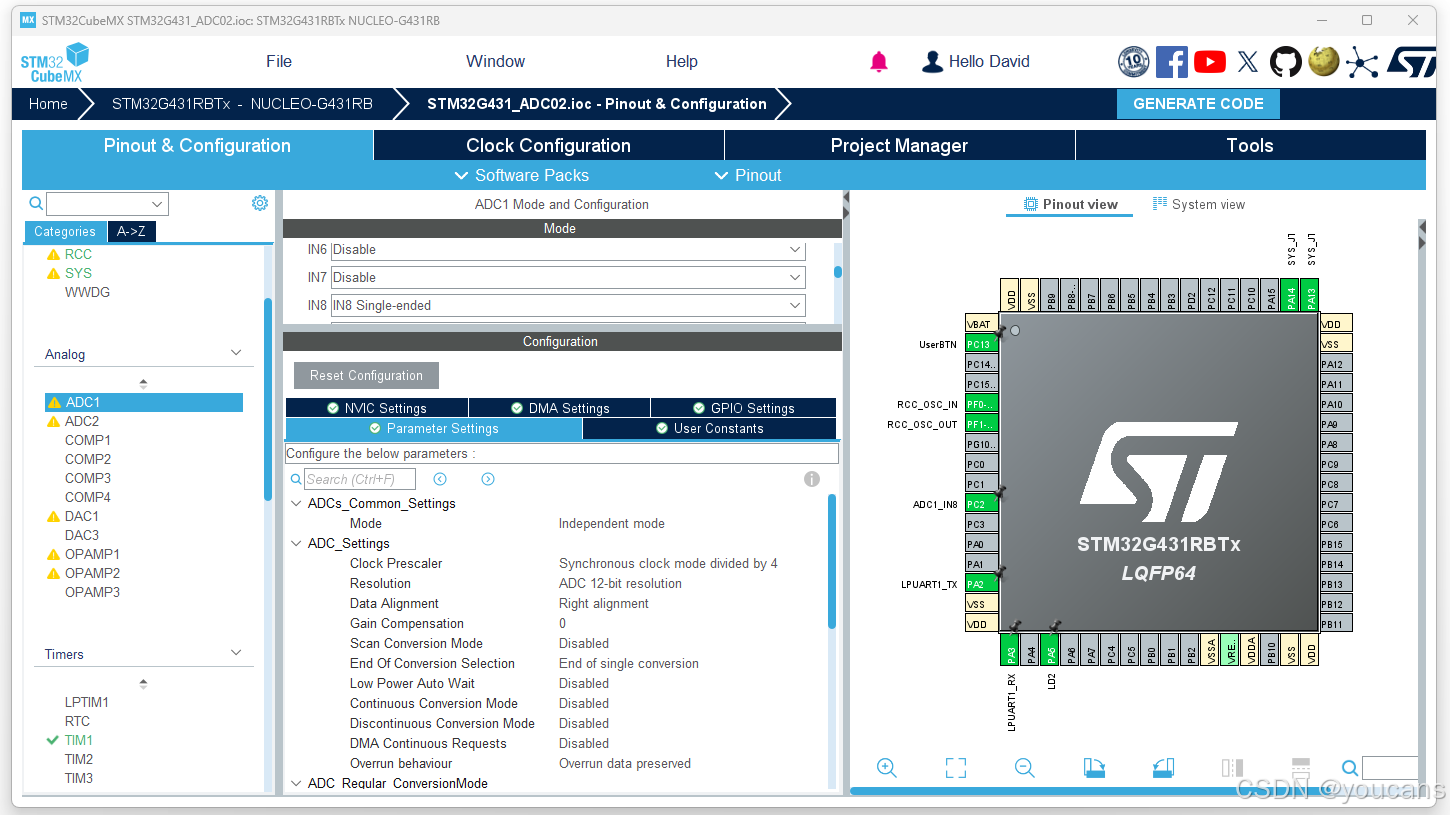The image size is (1450, 815).
Task: Click the search magnifier in categories panel
Action: click(36, 204)
